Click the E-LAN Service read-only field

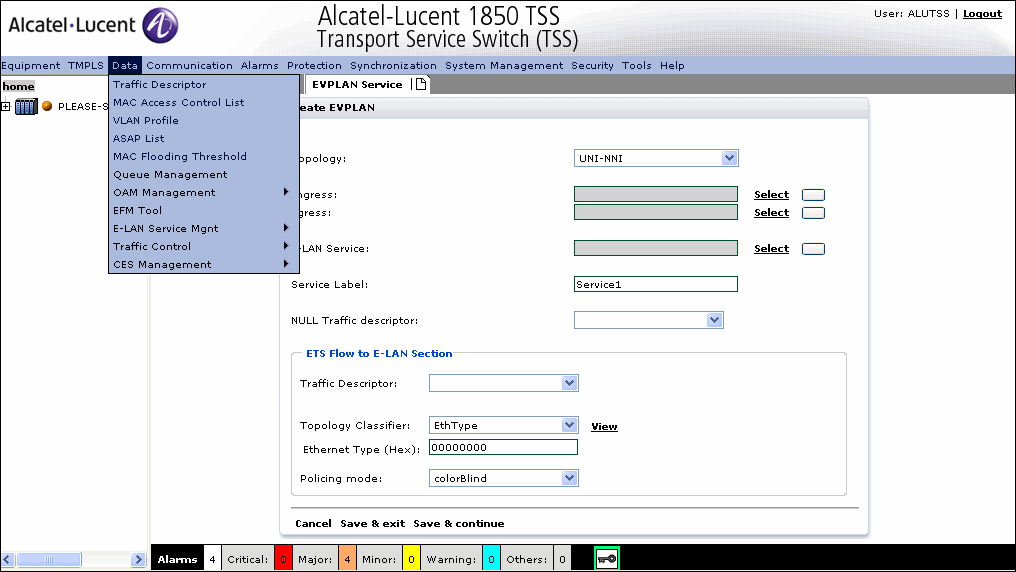(x=656, y=247)
